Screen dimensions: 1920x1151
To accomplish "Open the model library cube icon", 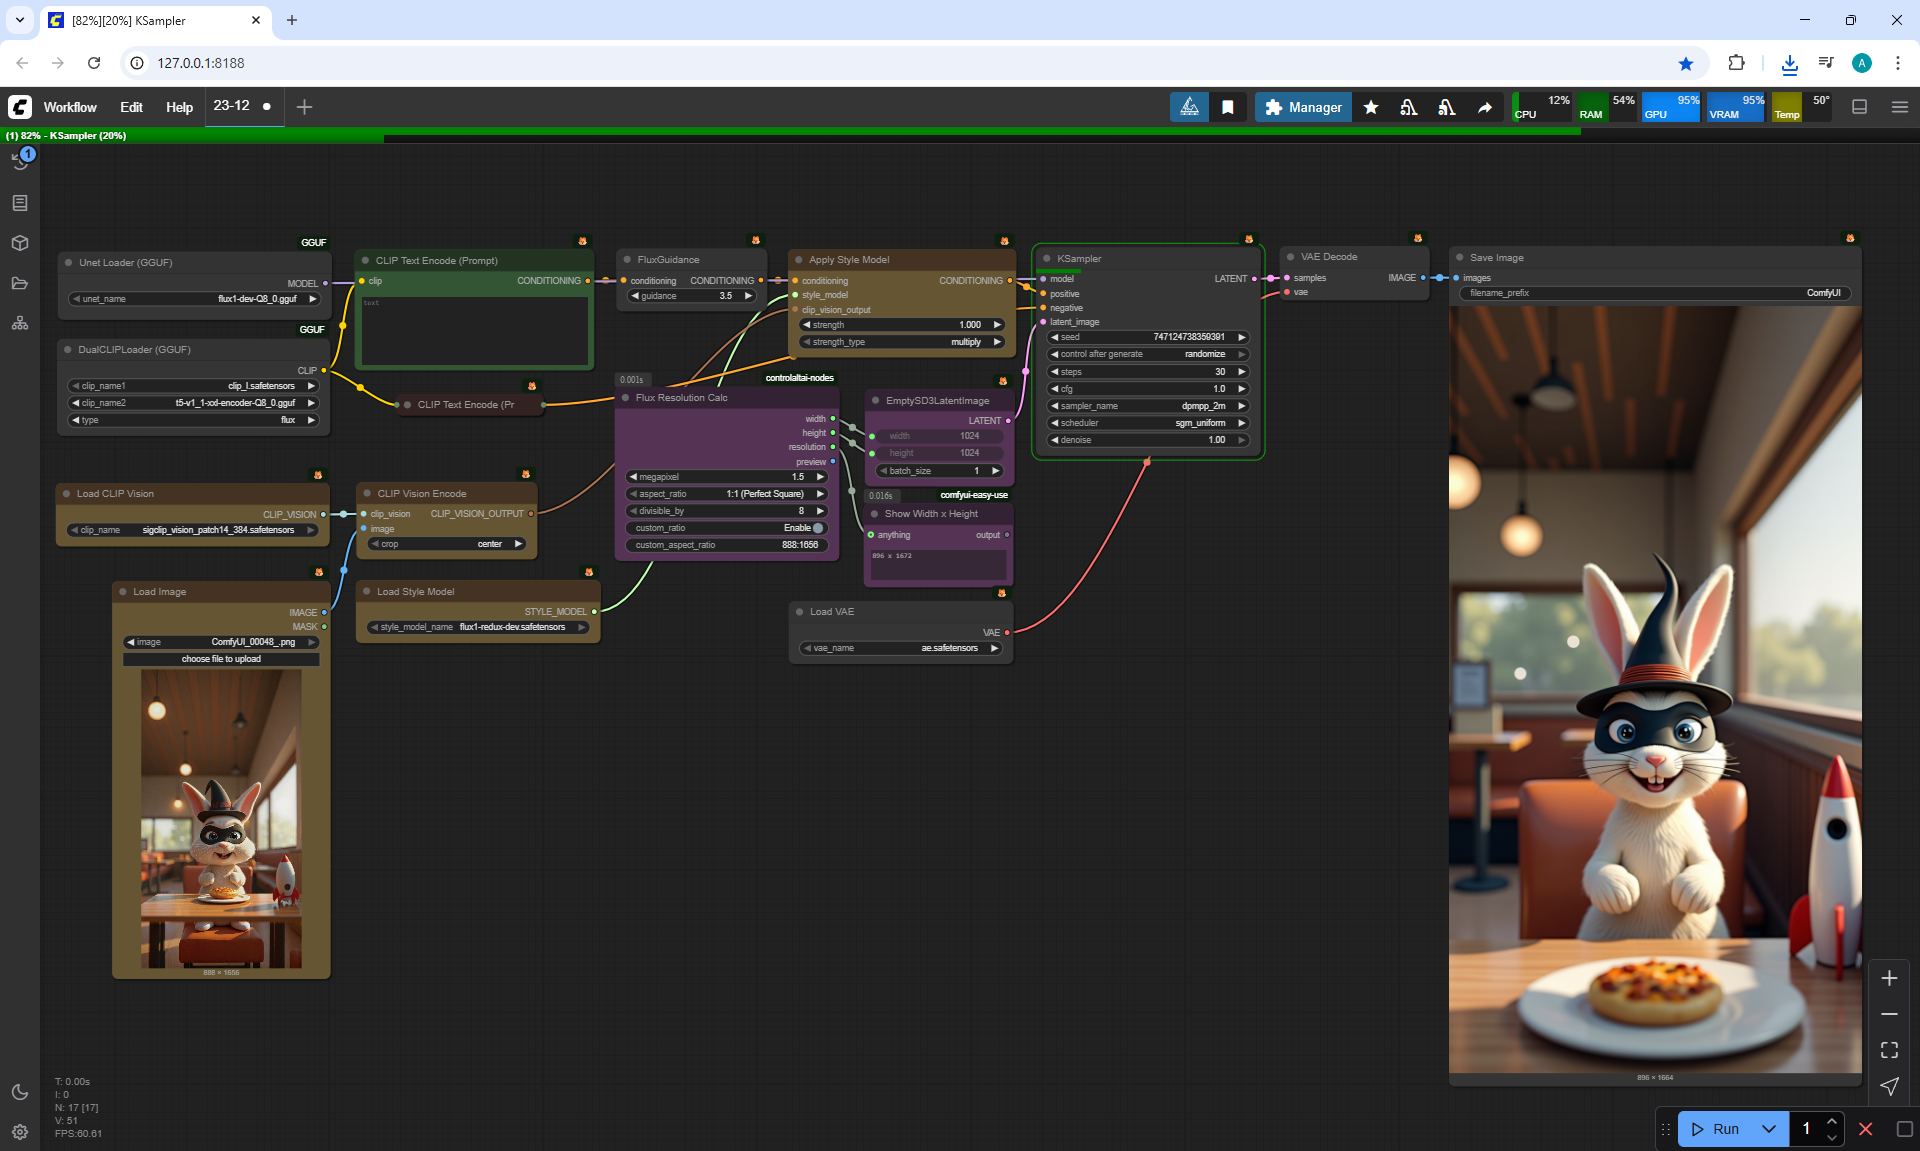I will (x=20, y=243).
